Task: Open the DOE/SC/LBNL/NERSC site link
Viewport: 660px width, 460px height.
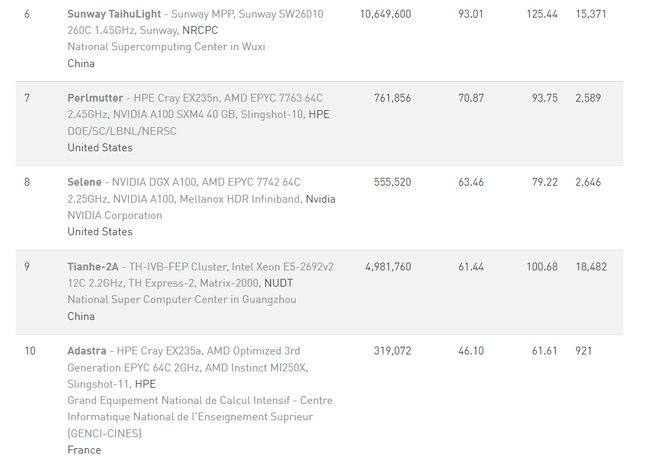Action: [x=122, y=131]
